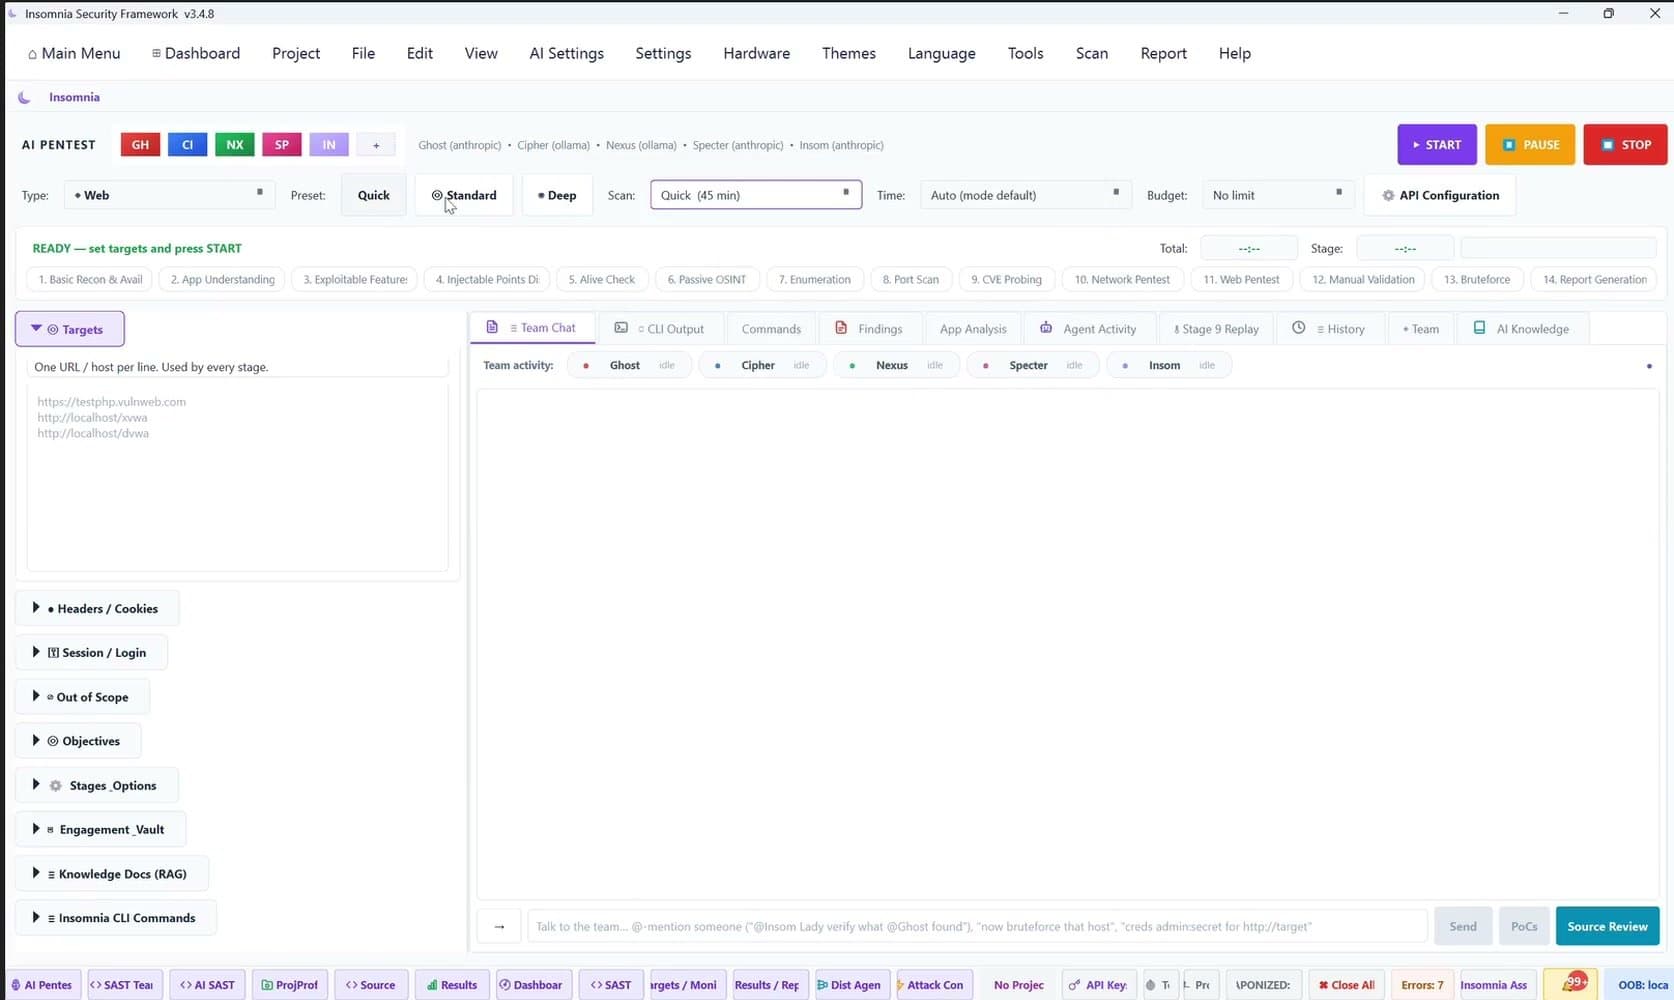Click the red STOP button

(x=1625, y=145)
